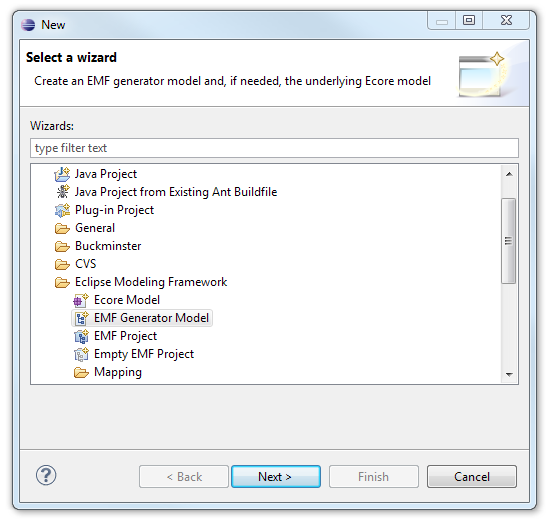Click the wizard list scrollbar thumb

(509, 241)
